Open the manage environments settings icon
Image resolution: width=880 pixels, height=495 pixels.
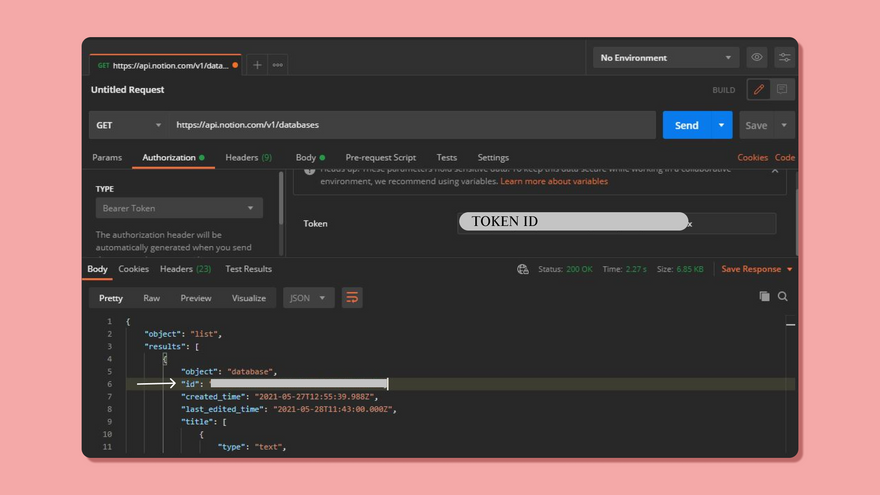(x=785, y=58)
